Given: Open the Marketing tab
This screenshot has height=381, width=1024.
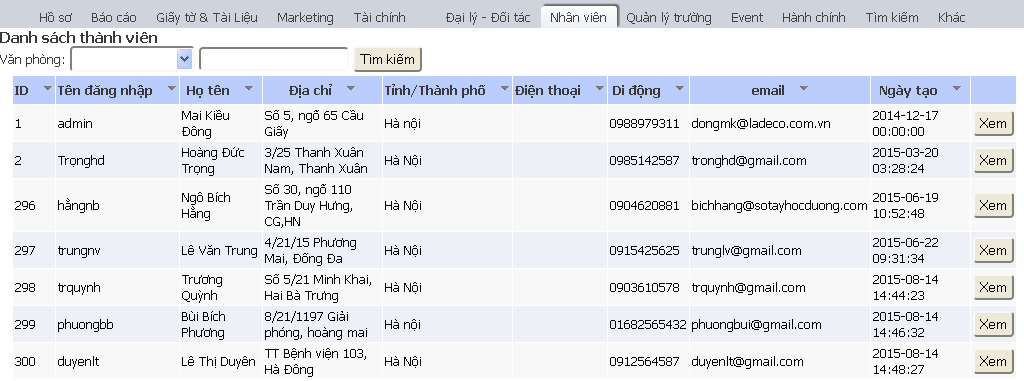Looking at the screenshot, I should (x=305, y=18).
